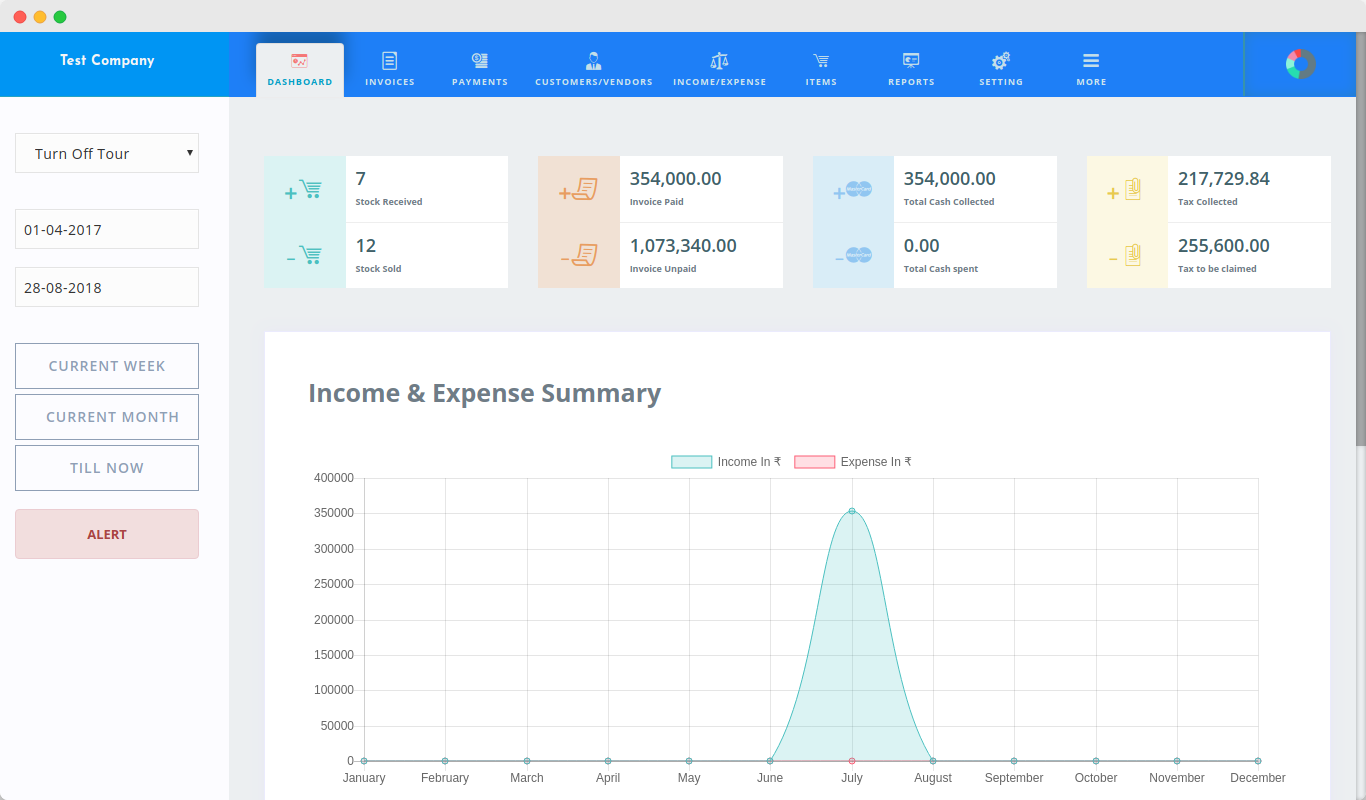Select the Till Now range button
1366x800 pixels.
point(107,468)
